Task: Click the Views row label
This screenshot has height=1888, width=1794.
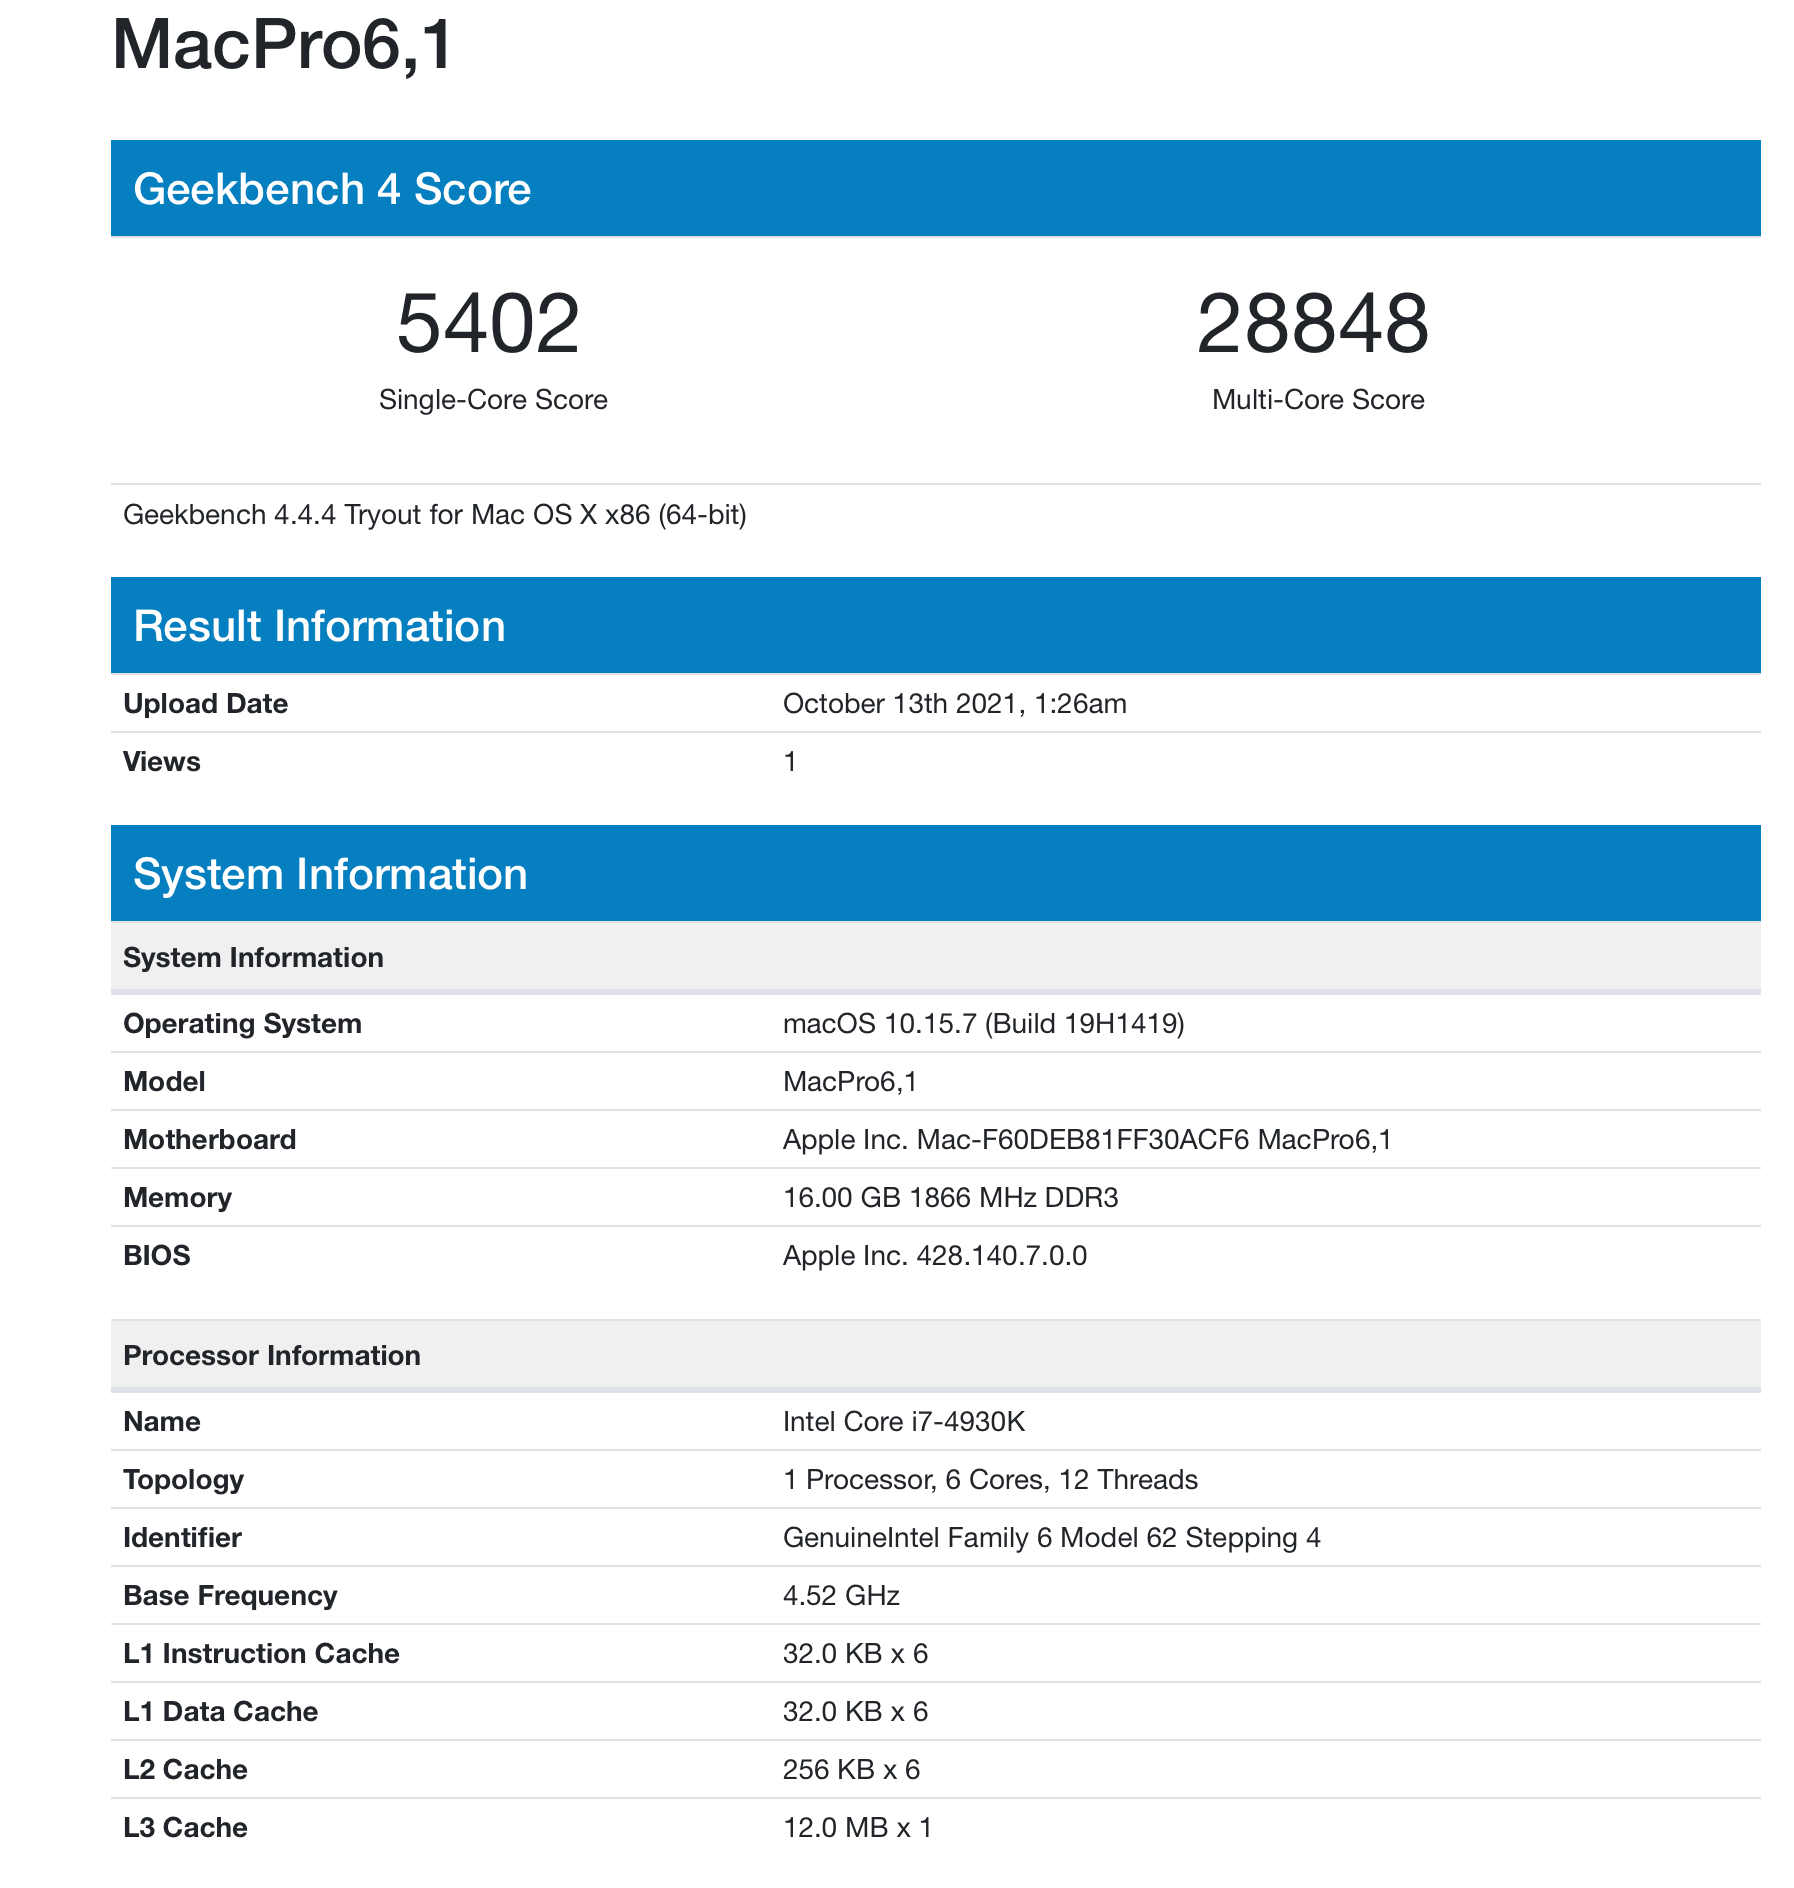Action: click(x=162, y=762)
